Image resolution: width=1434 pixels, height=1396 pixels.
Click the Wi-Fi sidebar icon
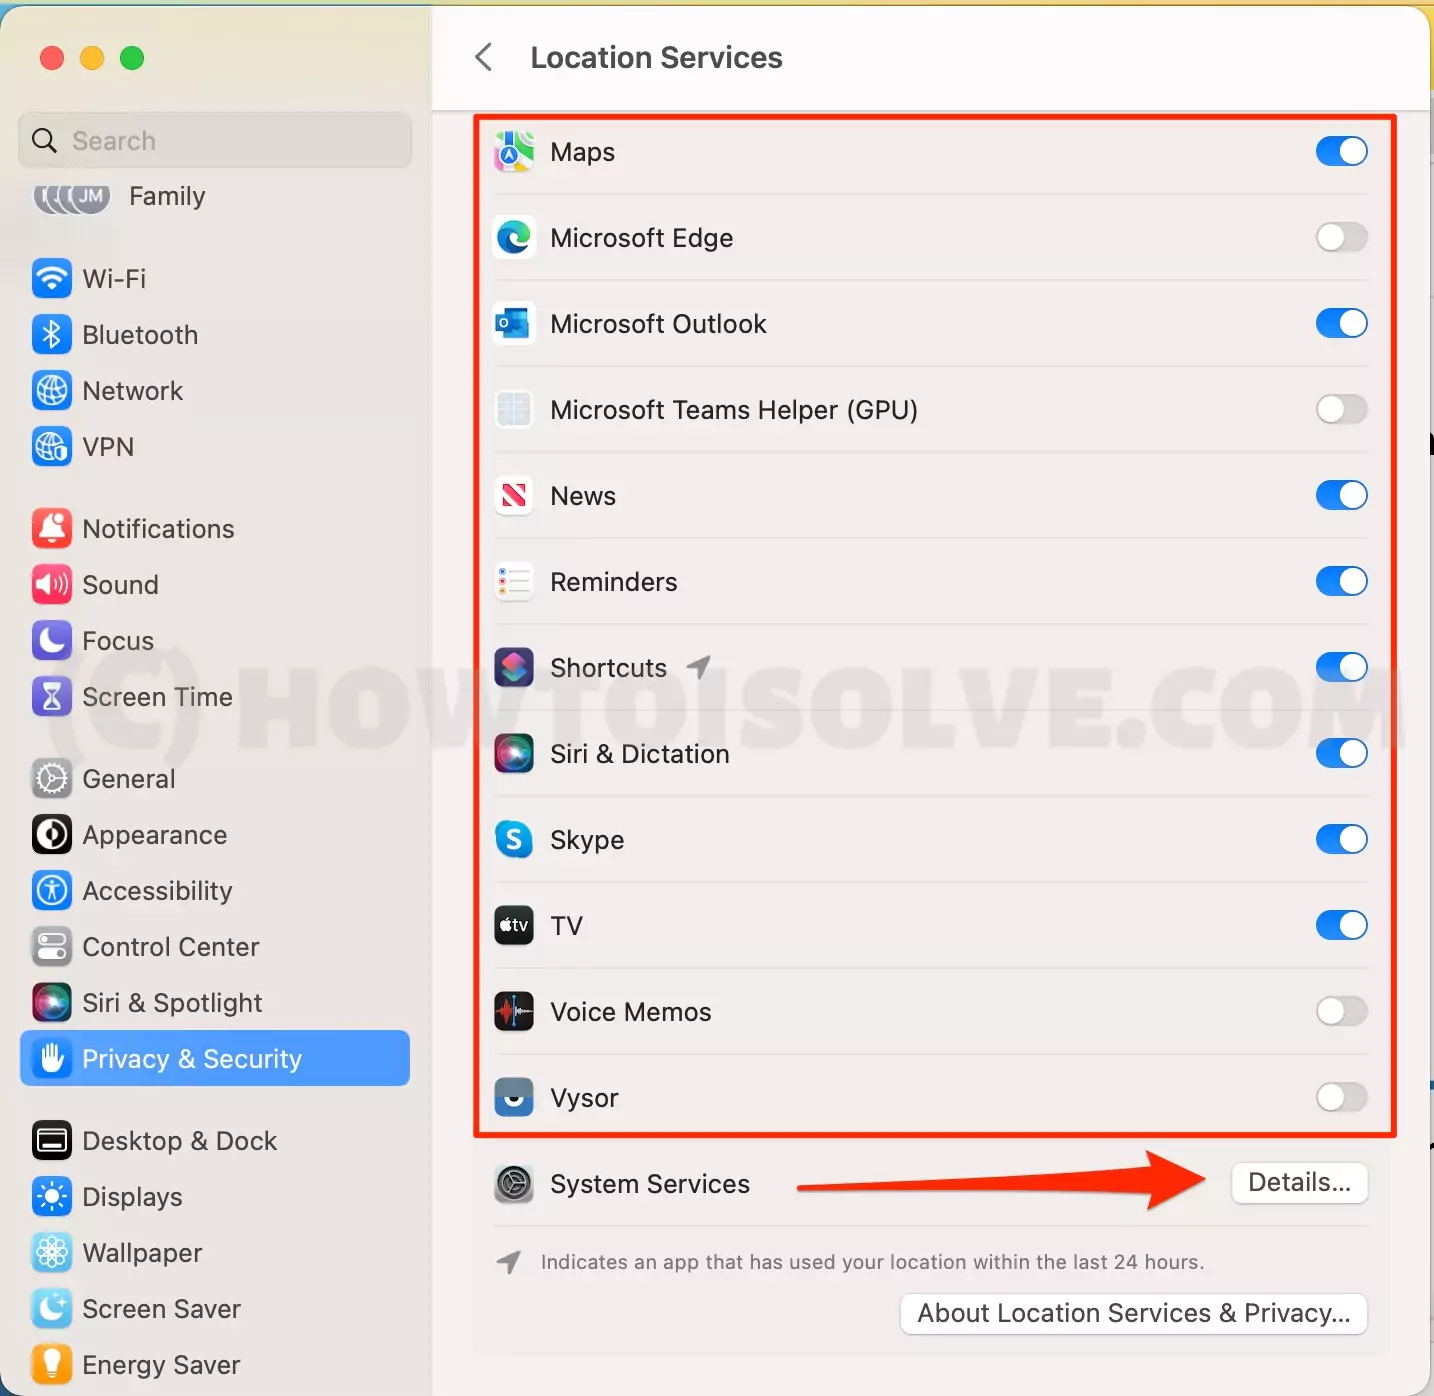pos(52,279)
